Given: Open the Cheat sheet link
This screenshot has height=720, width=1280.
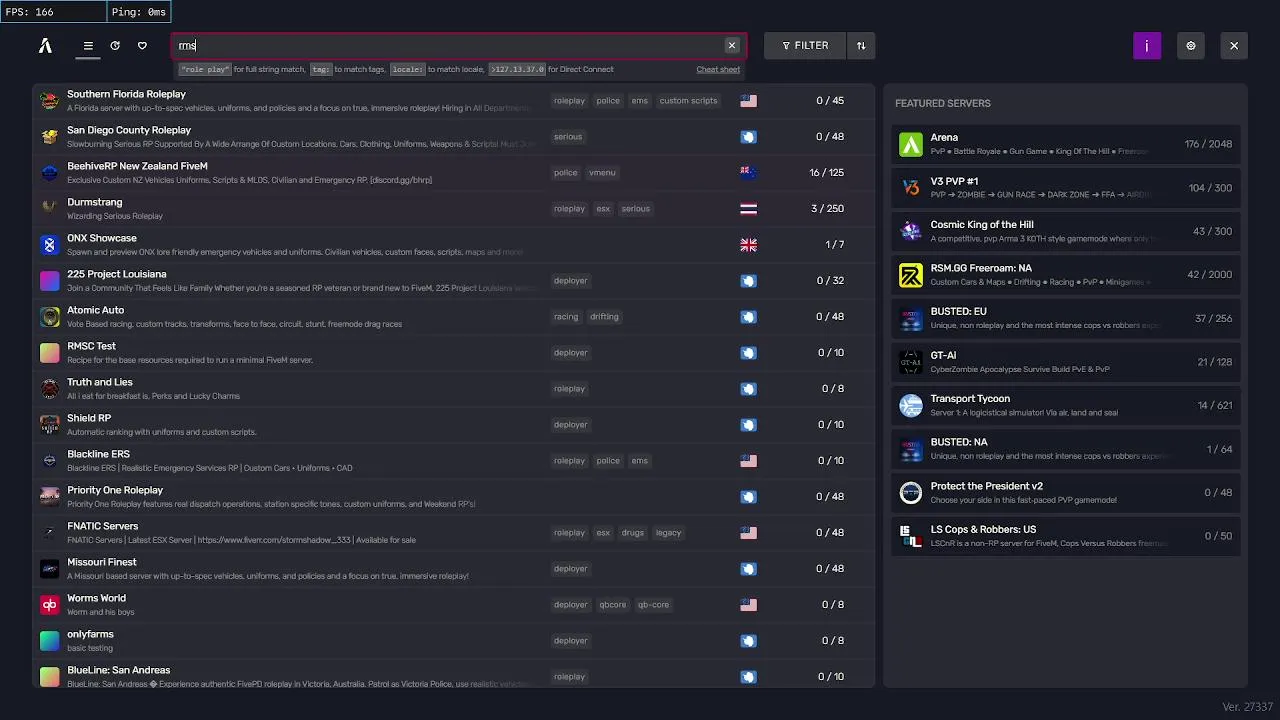Looking at the screenshot, I should click(x=718, y=70).
